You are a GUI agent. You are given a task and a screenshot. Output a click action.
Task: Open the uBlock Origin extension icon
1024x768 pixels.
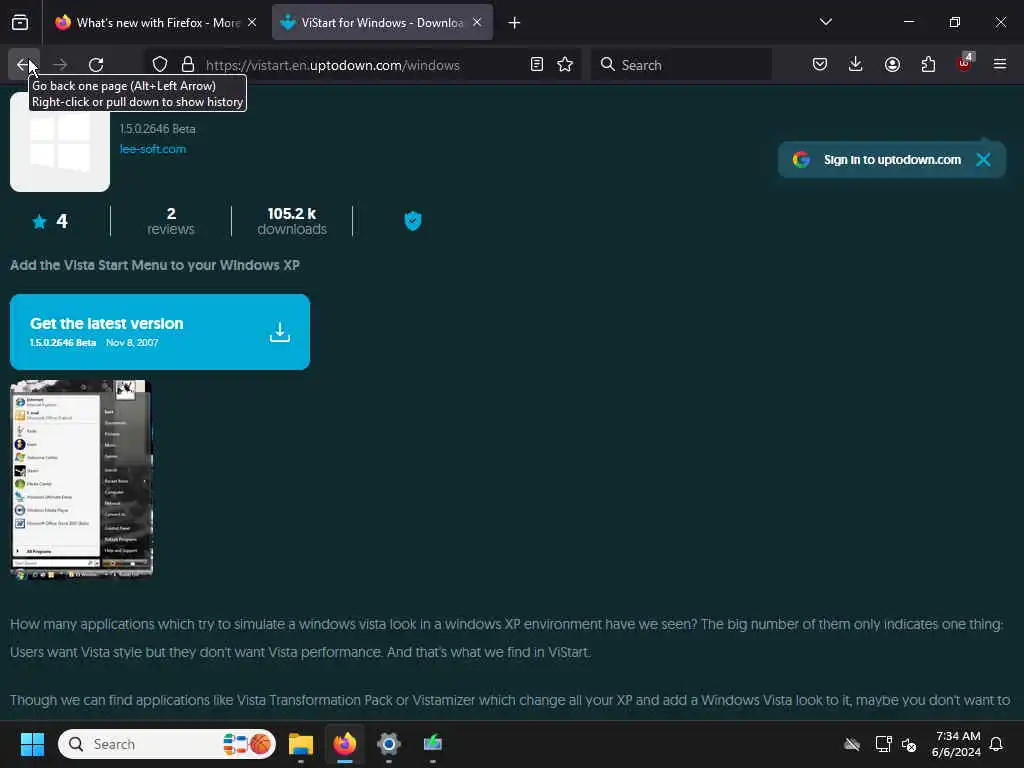(x=965, y=63)
